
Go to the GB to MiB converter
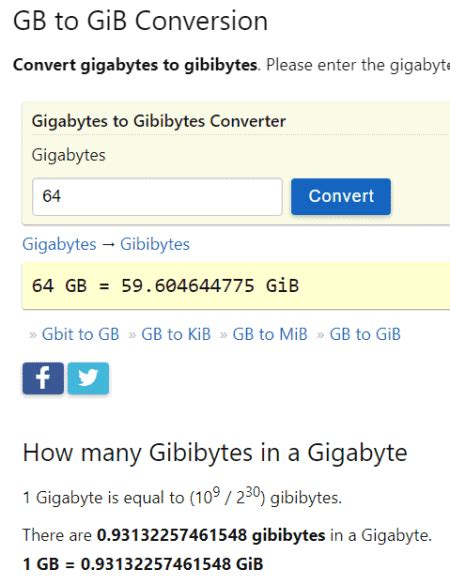click(x=270, y=334)
